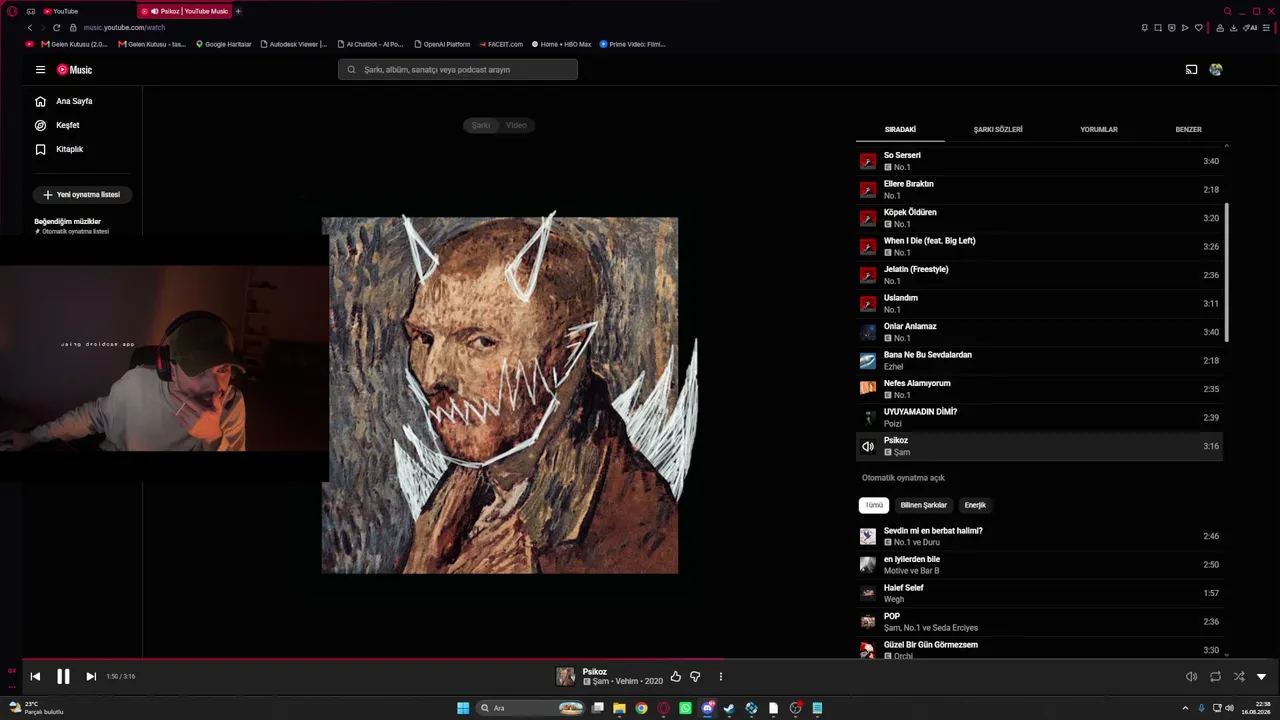Click the speaker icon on the Psikoz row
1280x720 pixels.
[x=868, y=446]
